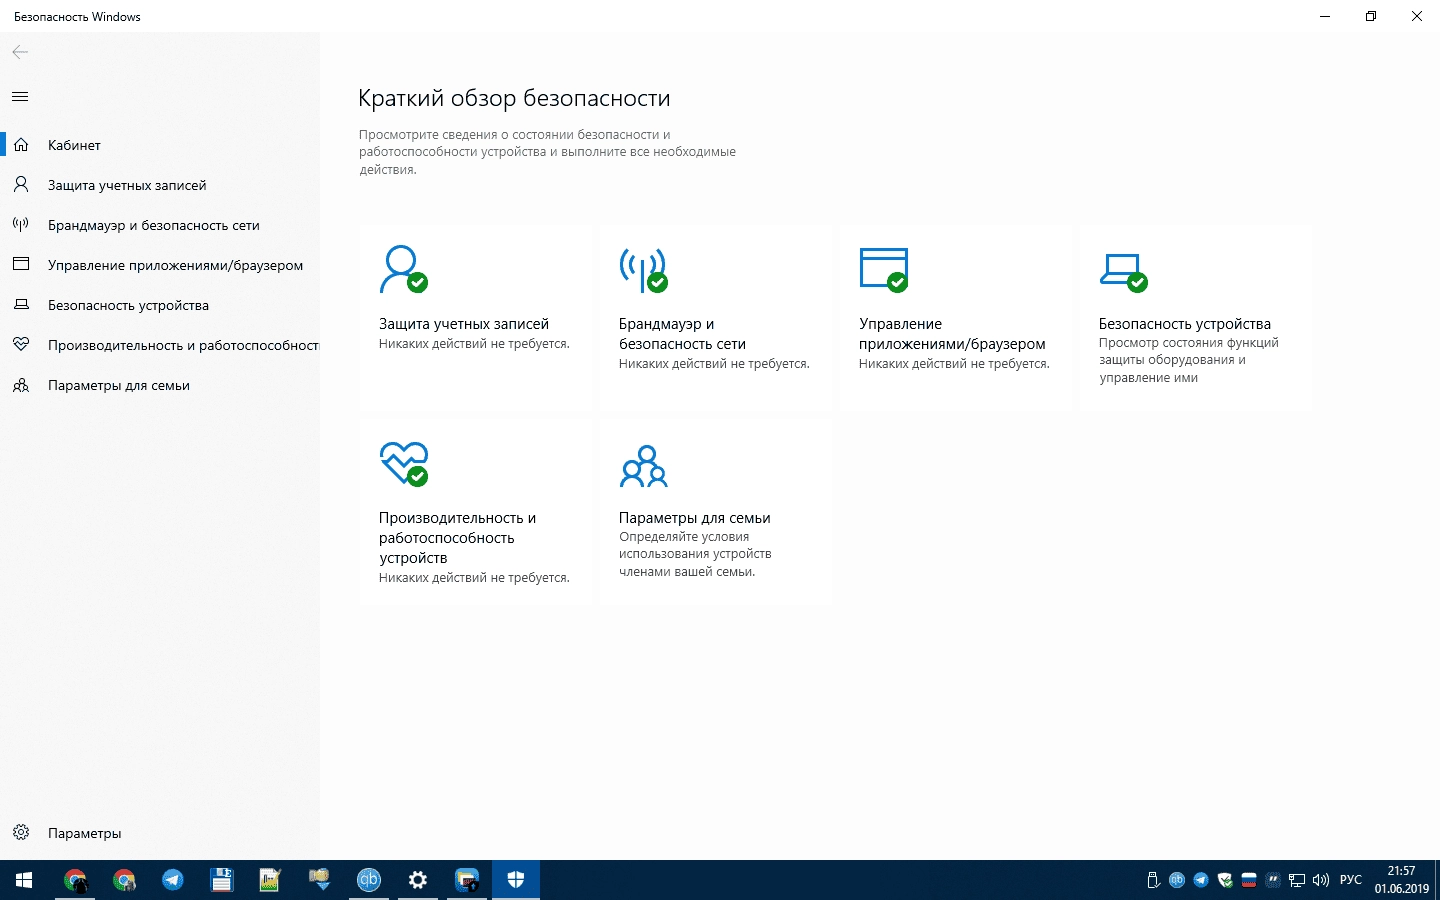Launch Telegram from the taskbar
The height and width of the screenshot is (900, 1440).
coord(173,880)
